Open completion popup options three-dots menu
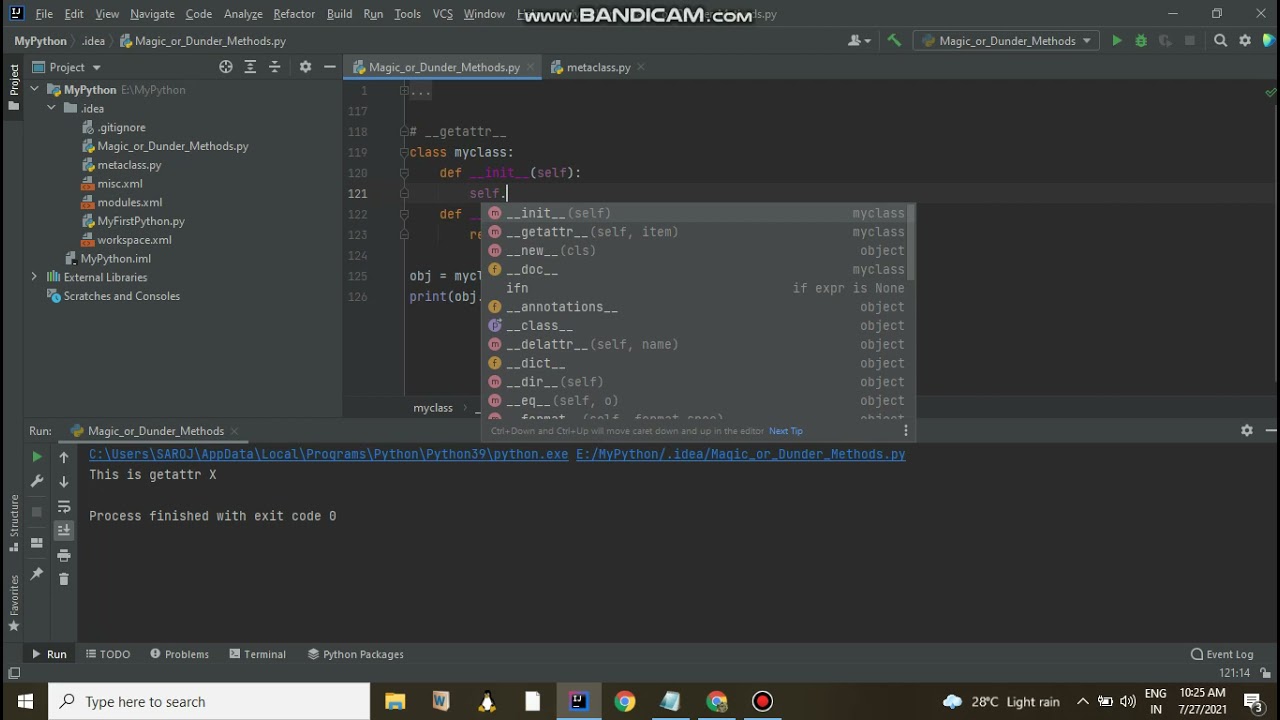 906,431
